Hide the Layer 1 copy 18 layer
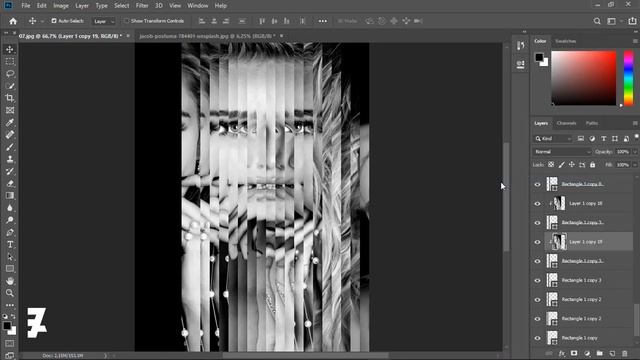This screenshot has width=640, height=360. (537, 204)
